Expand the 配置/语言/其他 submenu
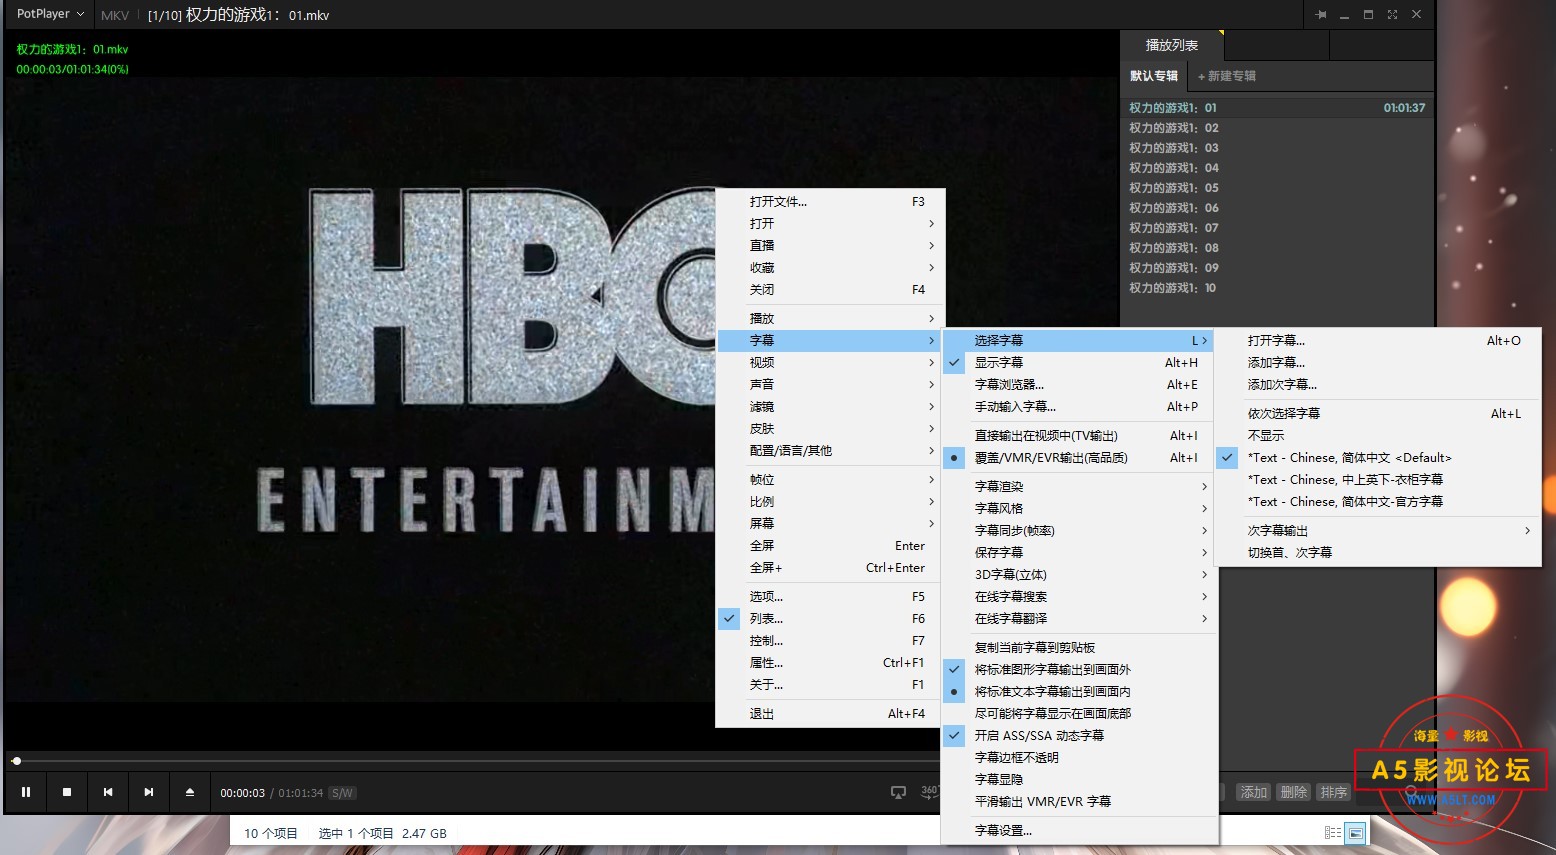 pos(830,450)
